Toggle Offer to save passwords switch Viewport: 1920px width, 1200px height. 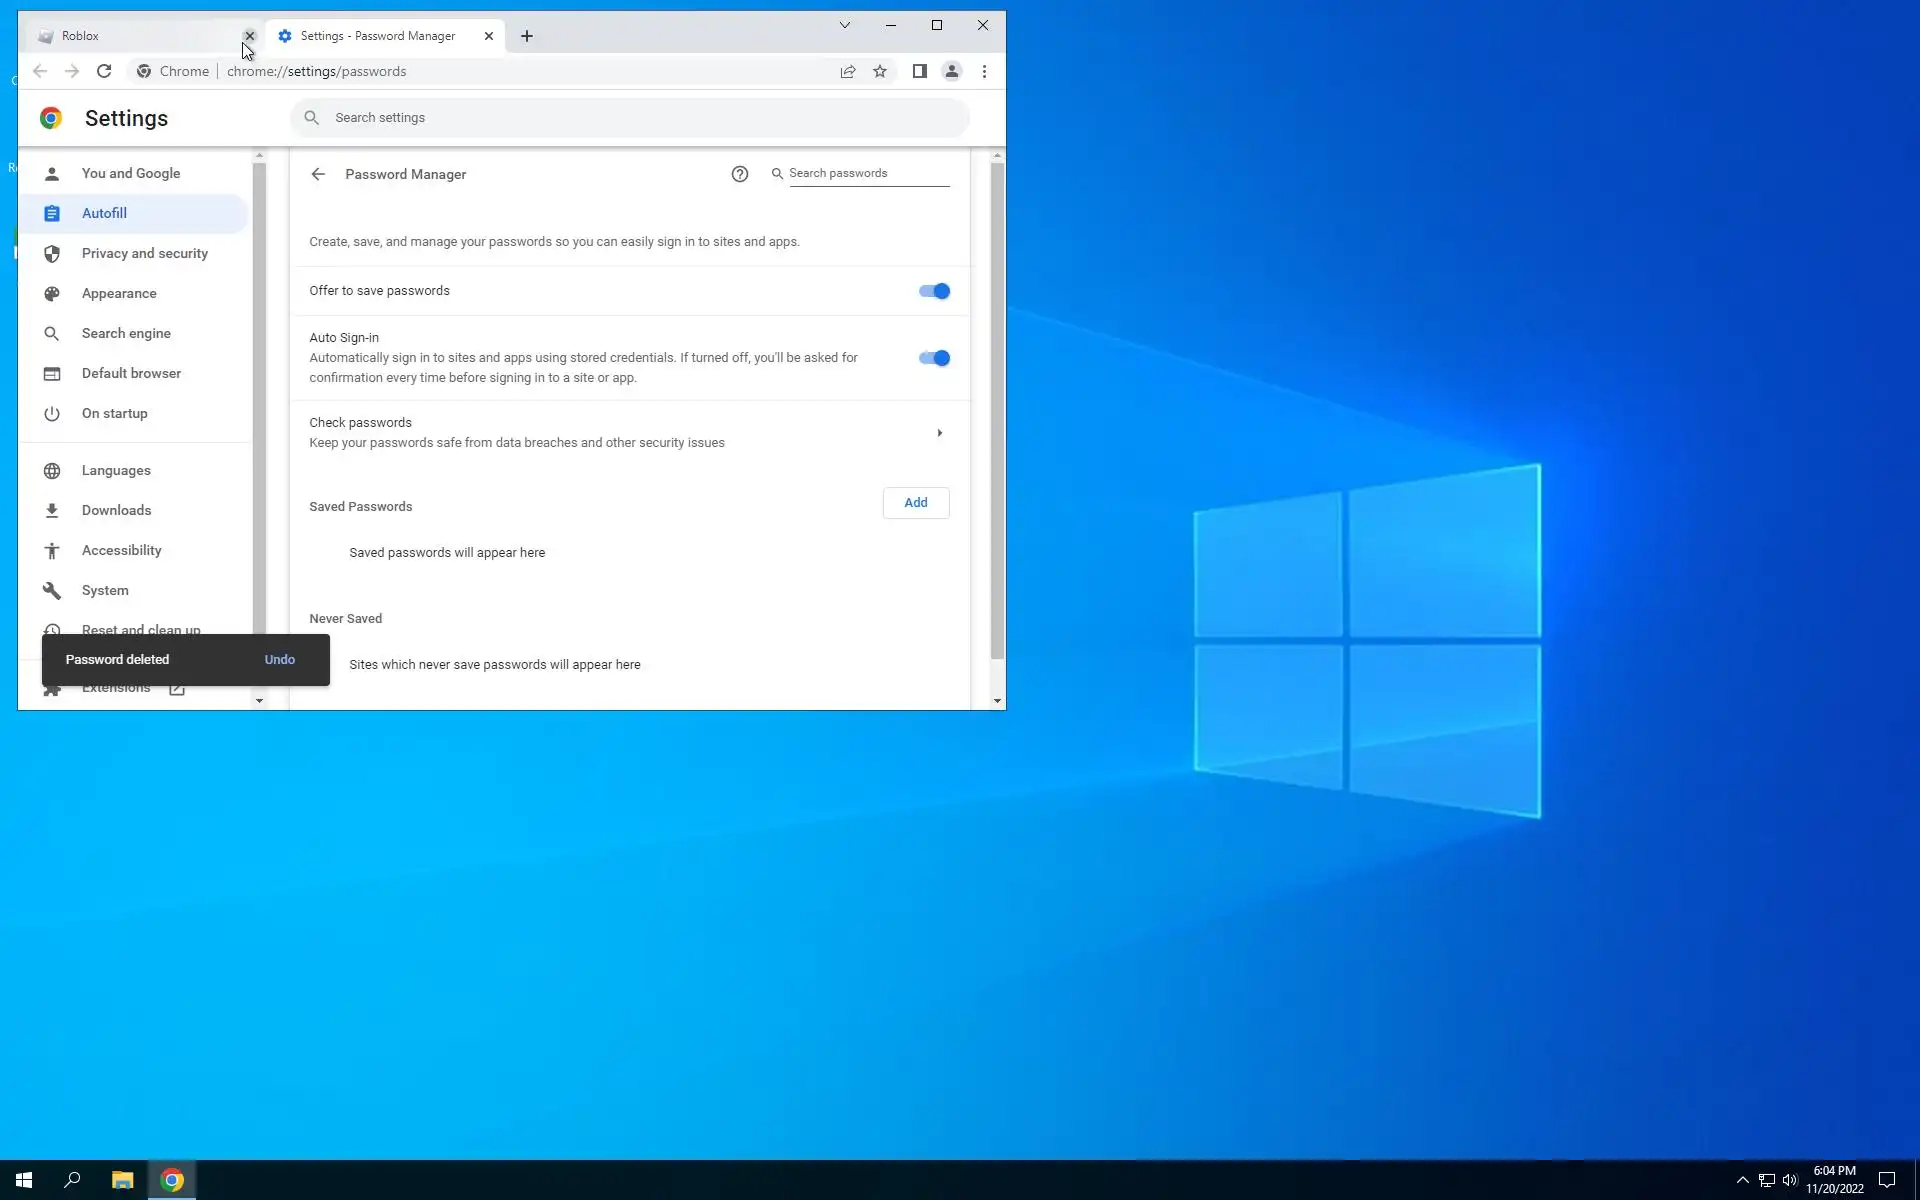(x=934, y=291)
